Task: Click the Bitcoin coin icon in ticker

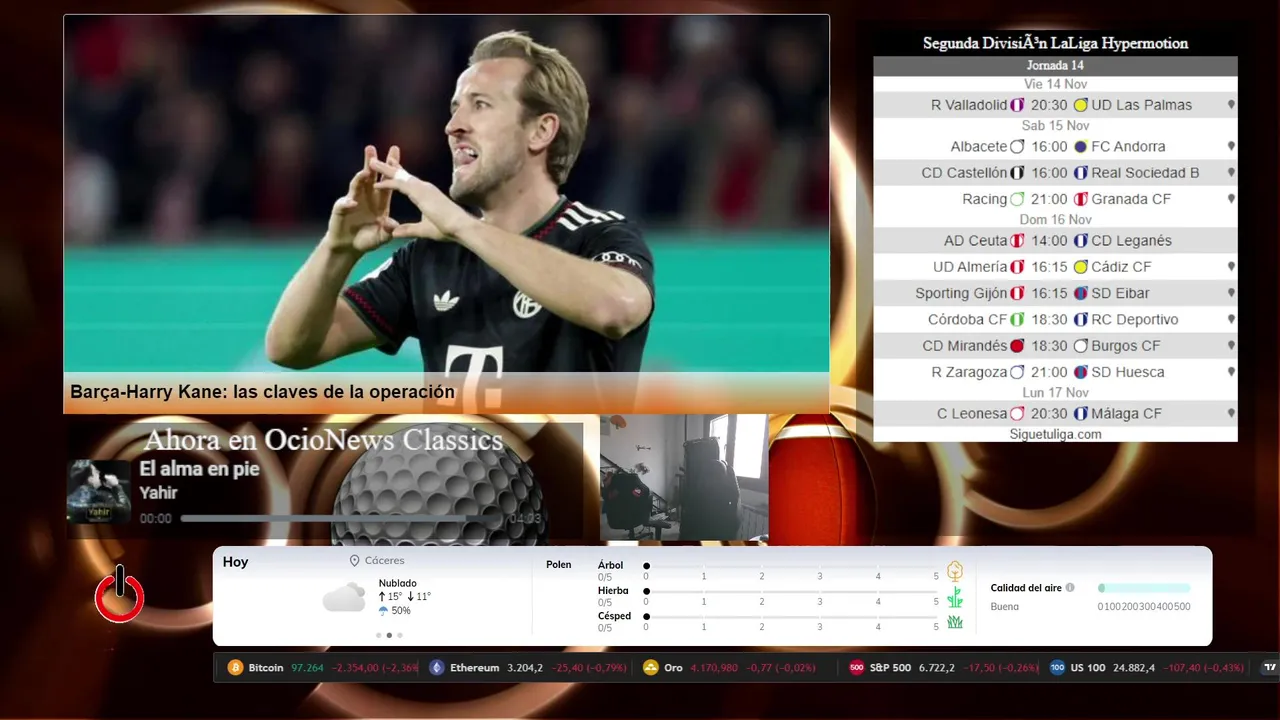Action: [236, 668]
